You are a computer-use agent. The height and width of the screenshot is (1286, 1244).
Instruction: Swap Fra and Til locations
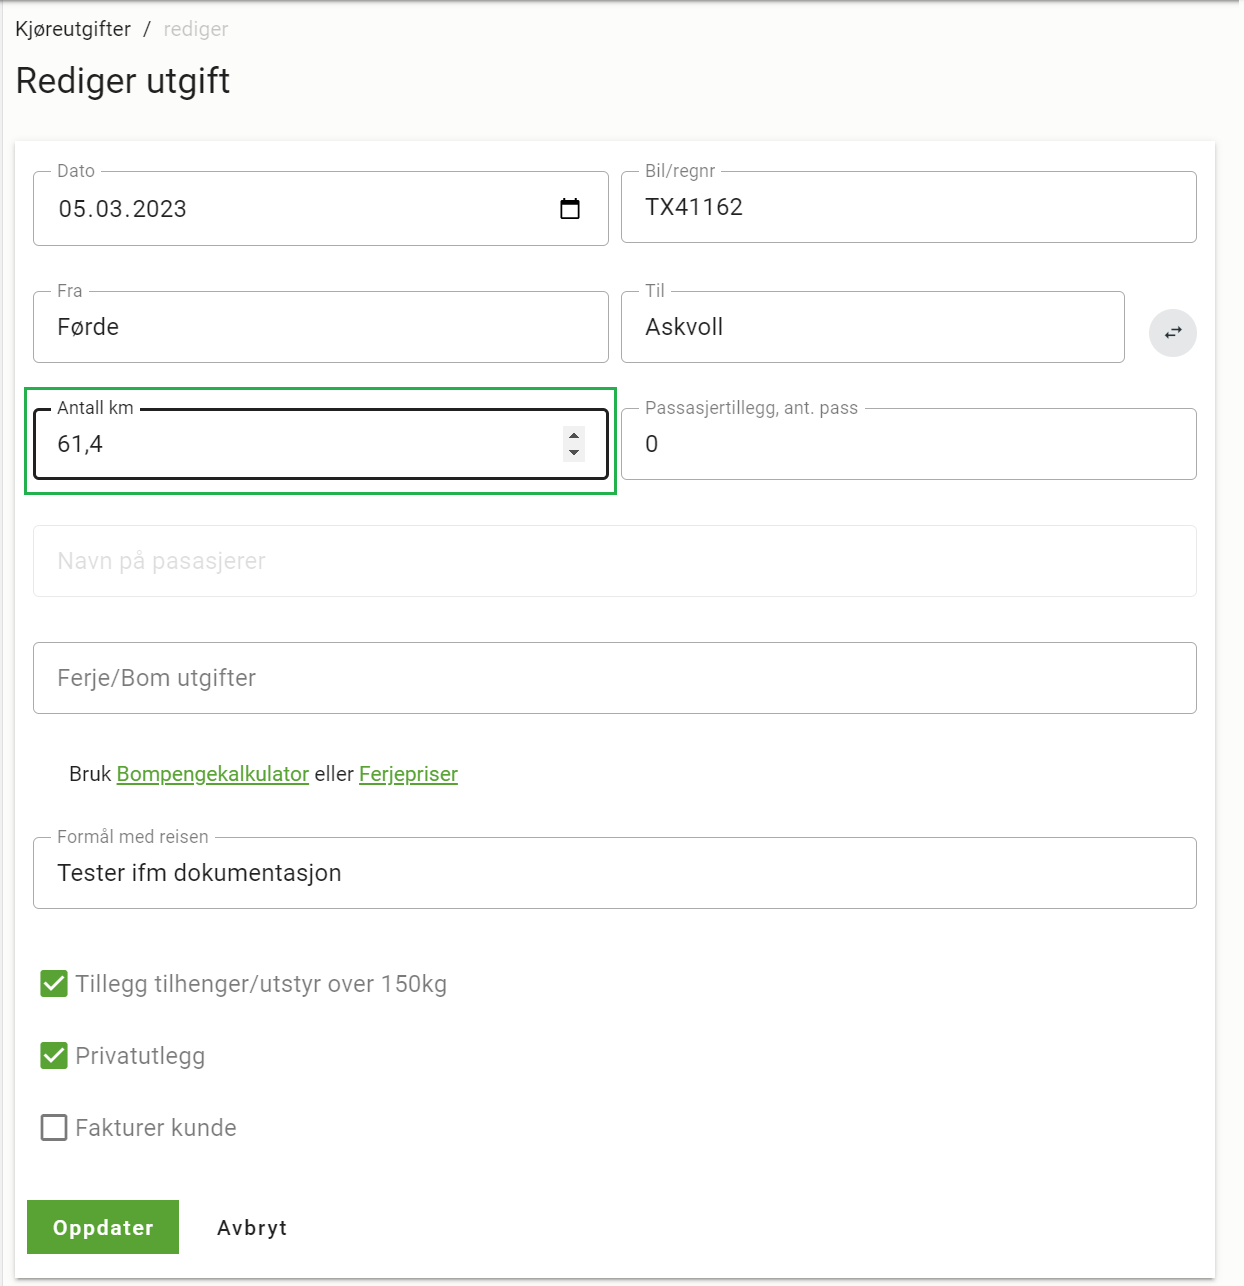1172,333
